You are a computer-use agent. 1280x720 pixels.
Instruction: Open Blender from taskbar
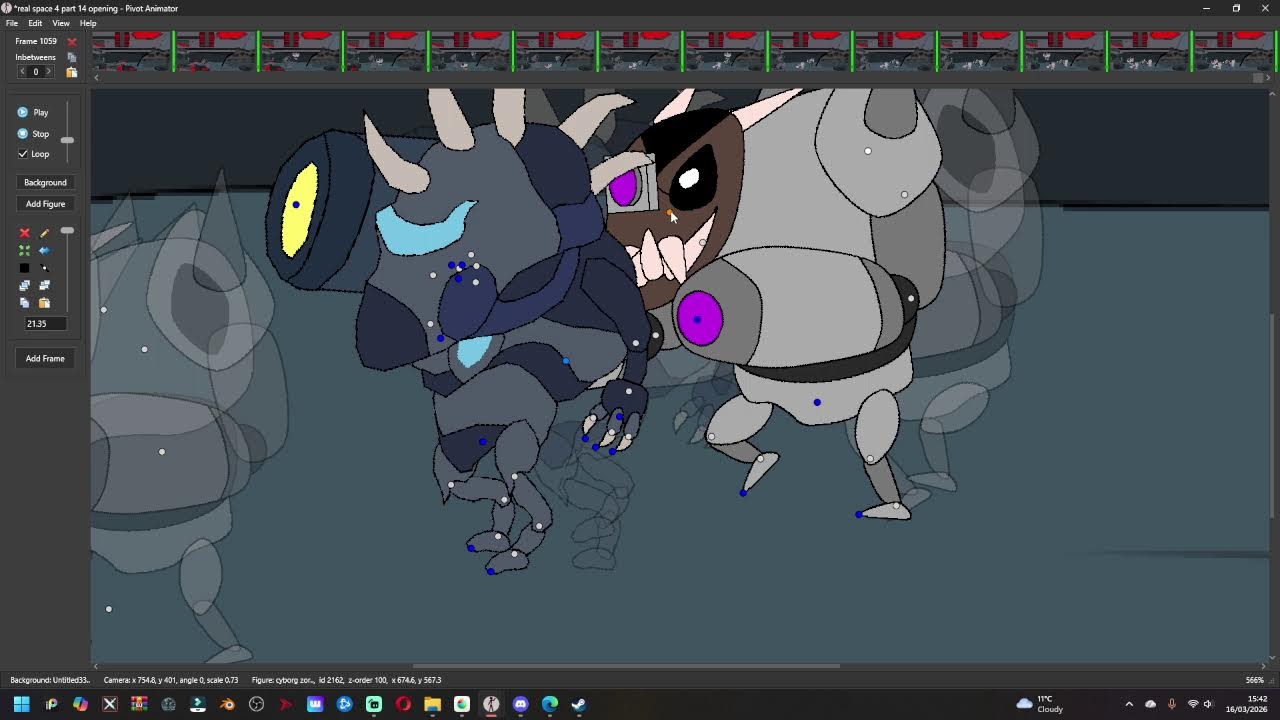(227, 704)
